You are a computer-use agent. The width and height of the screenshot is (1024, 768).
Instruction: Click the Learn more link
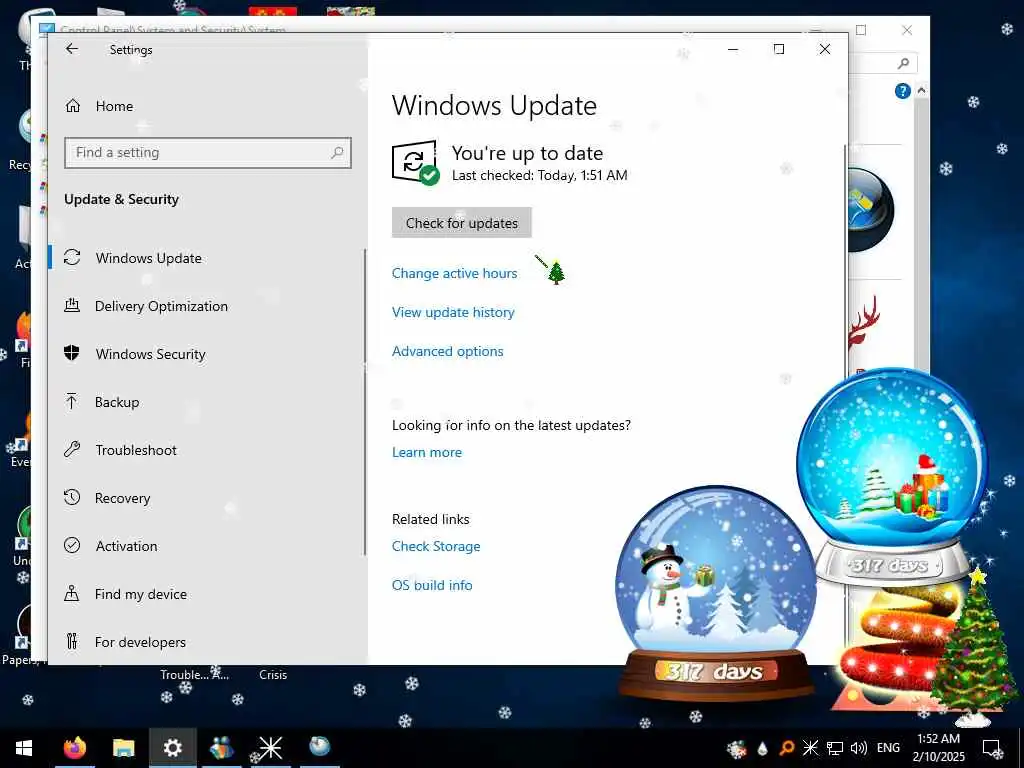(427, 452)
